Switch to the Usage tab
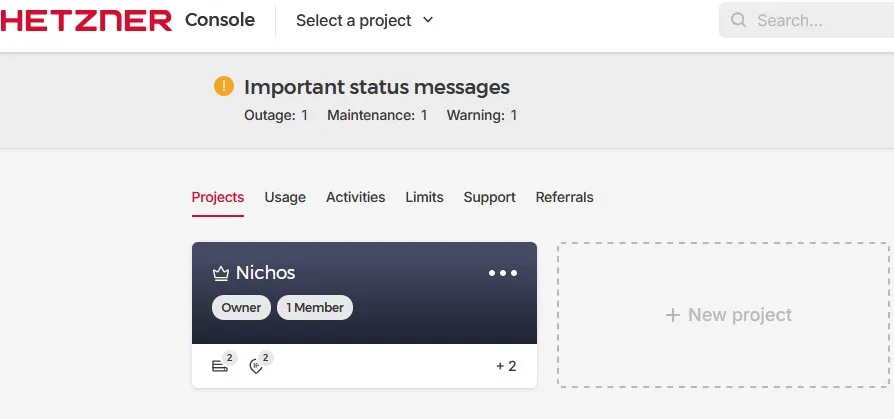 coord(285,197)
